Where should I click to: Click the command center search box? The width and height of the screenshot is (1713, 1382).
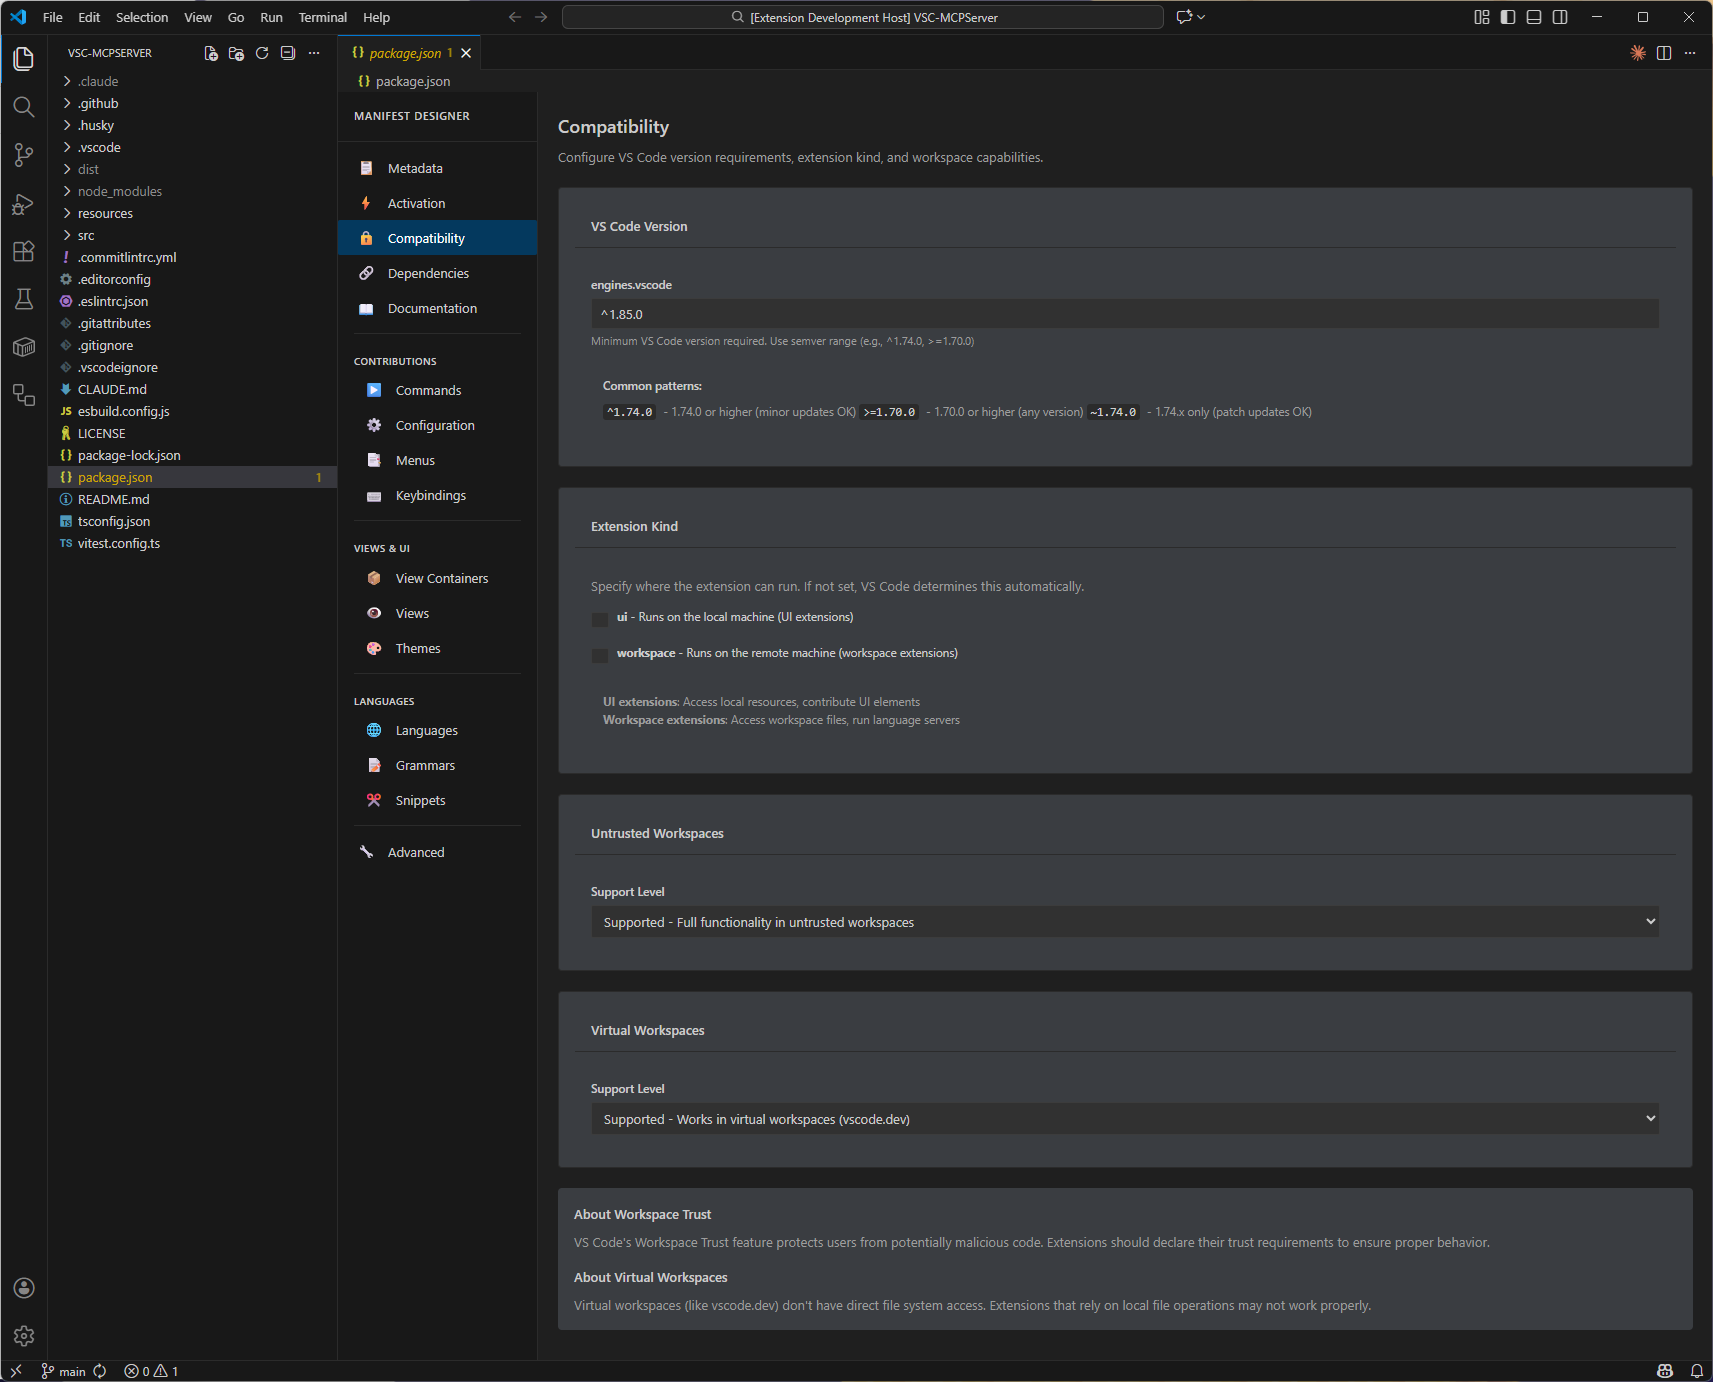click(863, 17)
